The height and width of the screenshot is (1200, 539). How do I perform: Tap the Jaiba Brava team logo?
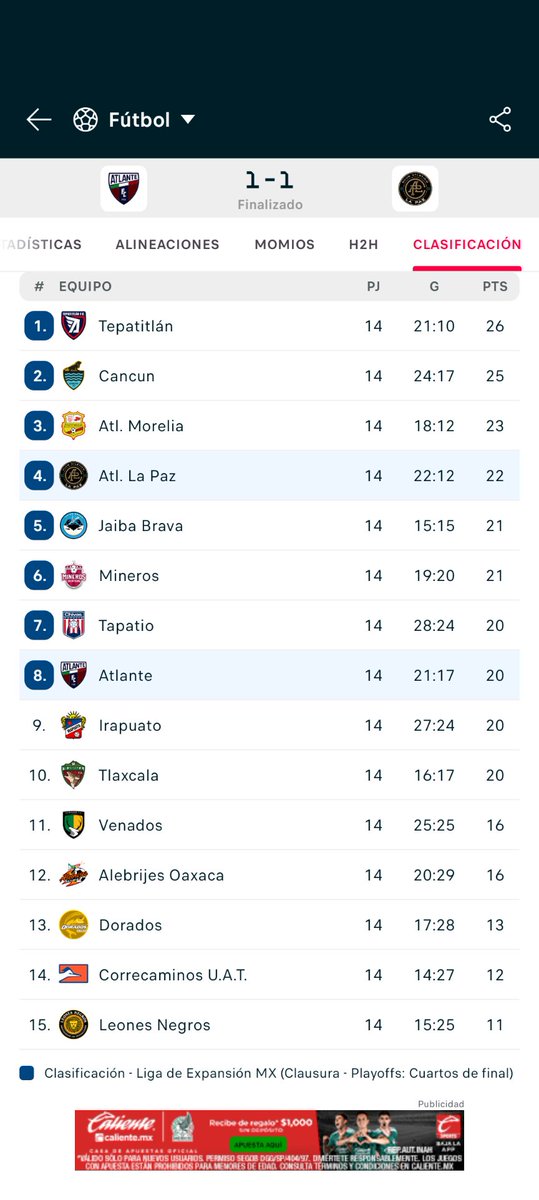[74, 526]
